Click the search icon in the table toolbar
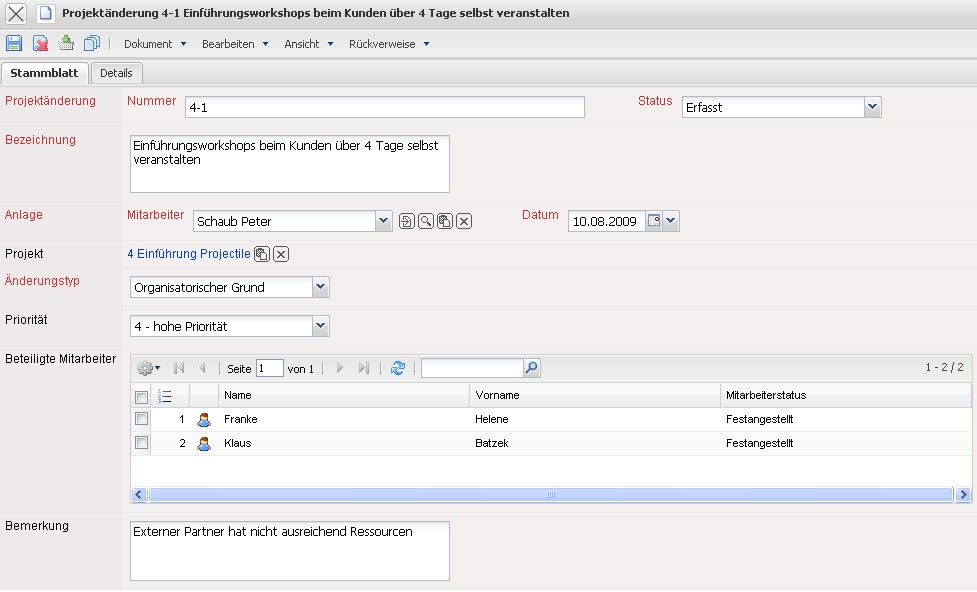 tap(532, 368)
